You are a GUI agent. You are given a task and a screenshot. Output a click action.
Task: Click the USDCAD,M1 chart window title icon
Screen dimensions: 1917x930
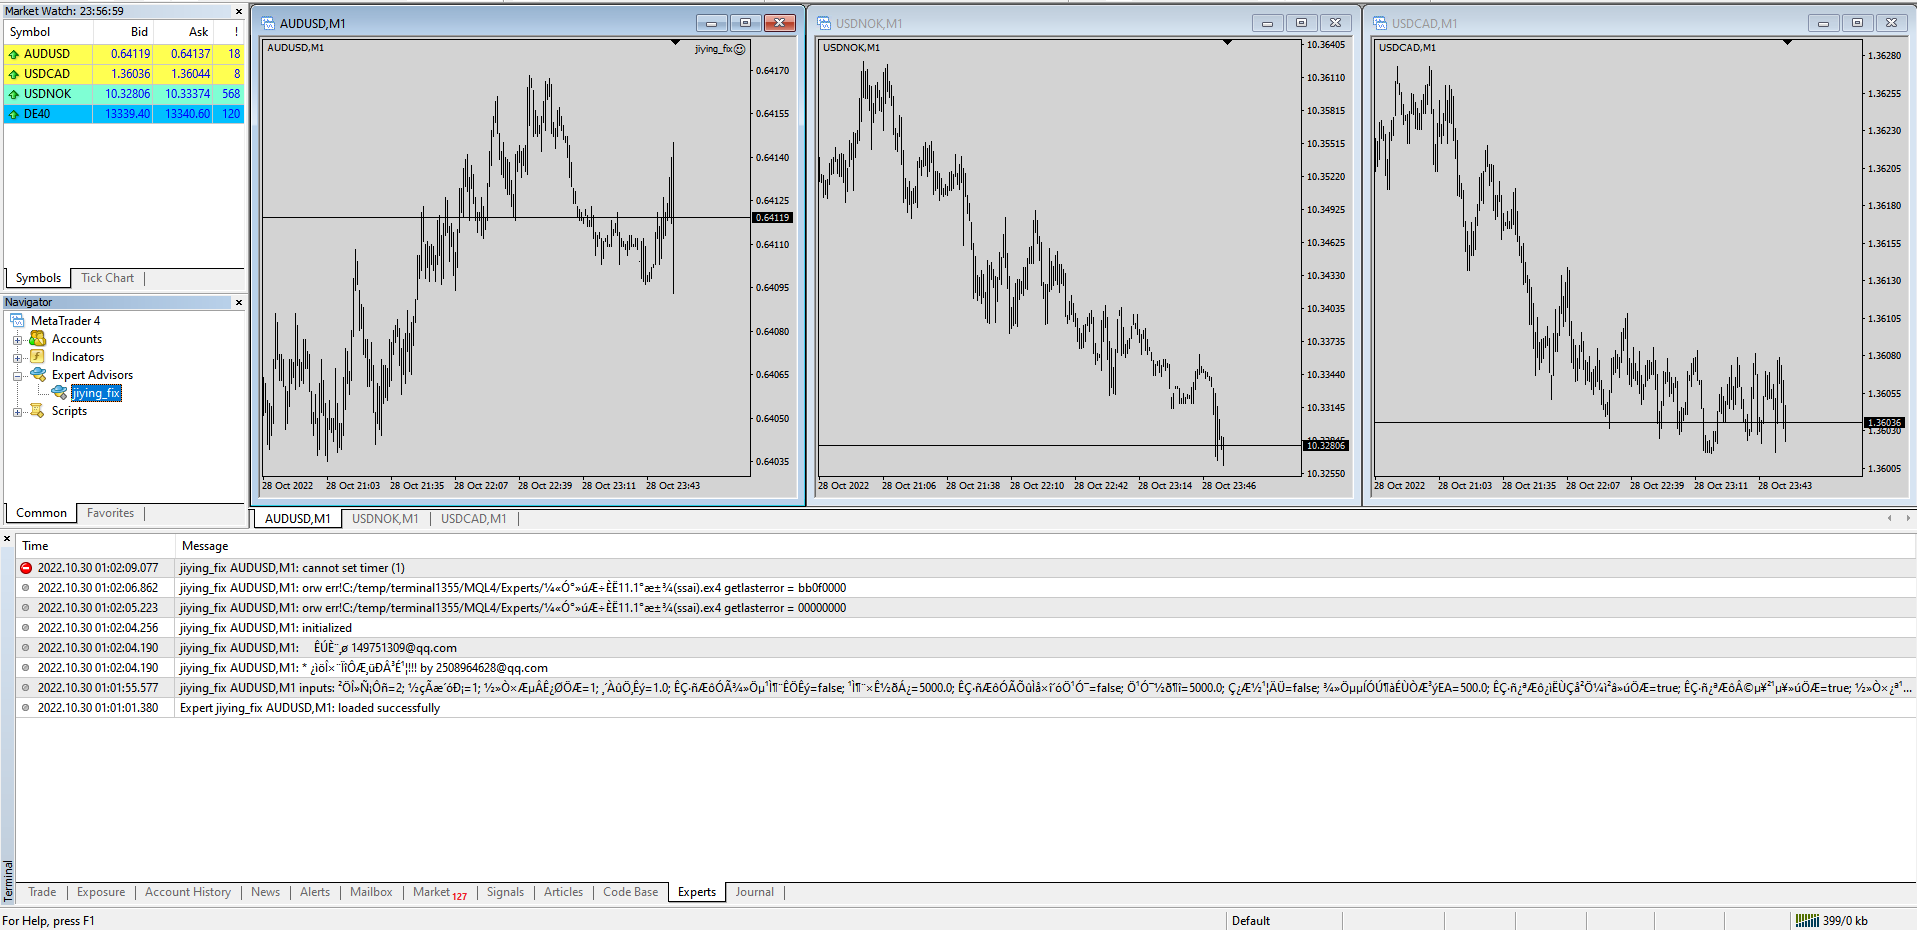coord(1380,23)
